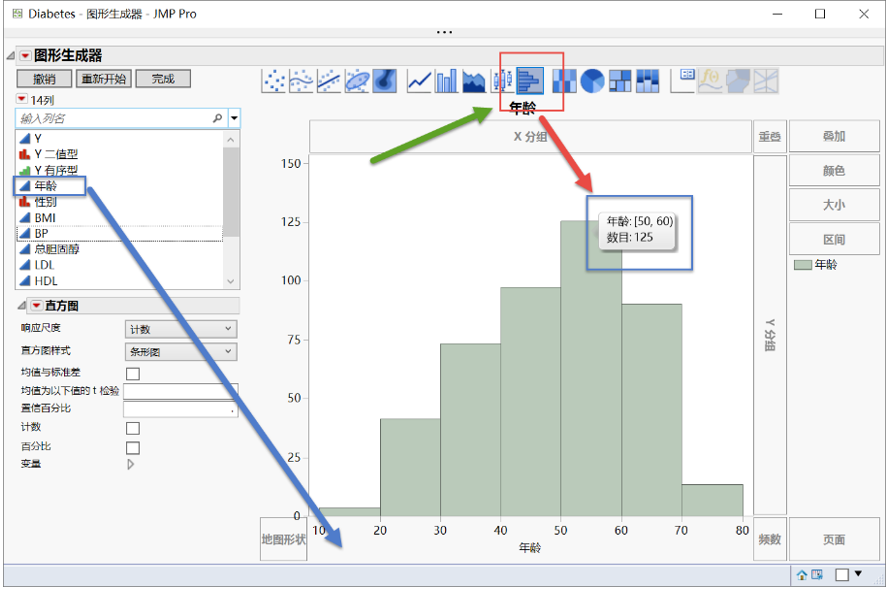Screen dimensions: 892x593
Task: Click the search magnifier icon in column filter
Action: (217, 118)
